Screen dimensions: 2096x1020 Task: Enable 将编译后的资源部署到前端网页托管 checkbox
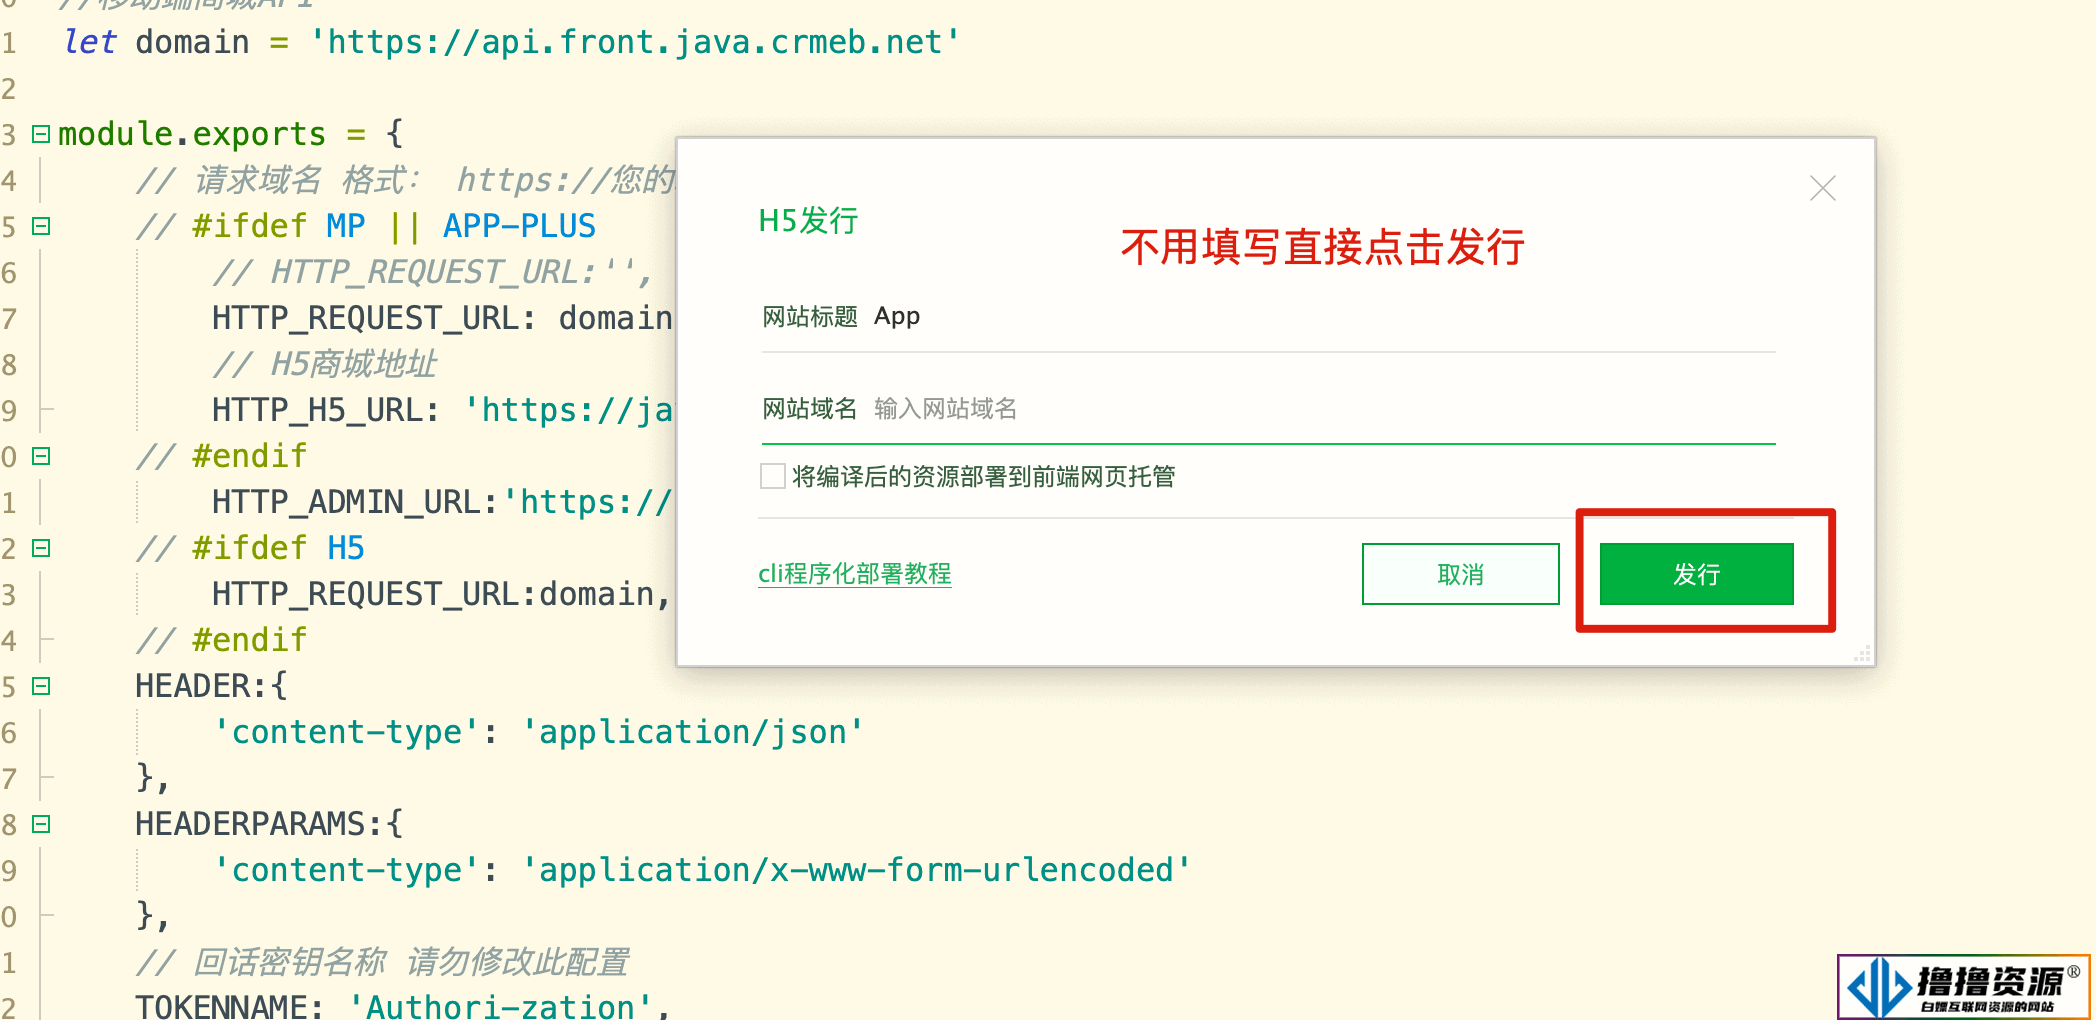(772, 476)
